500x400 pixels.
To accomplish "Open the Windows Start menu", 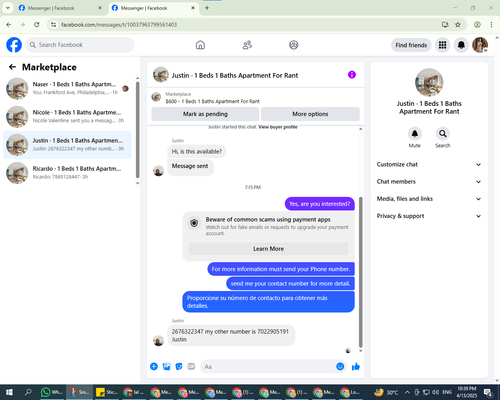I will point(9,392).
